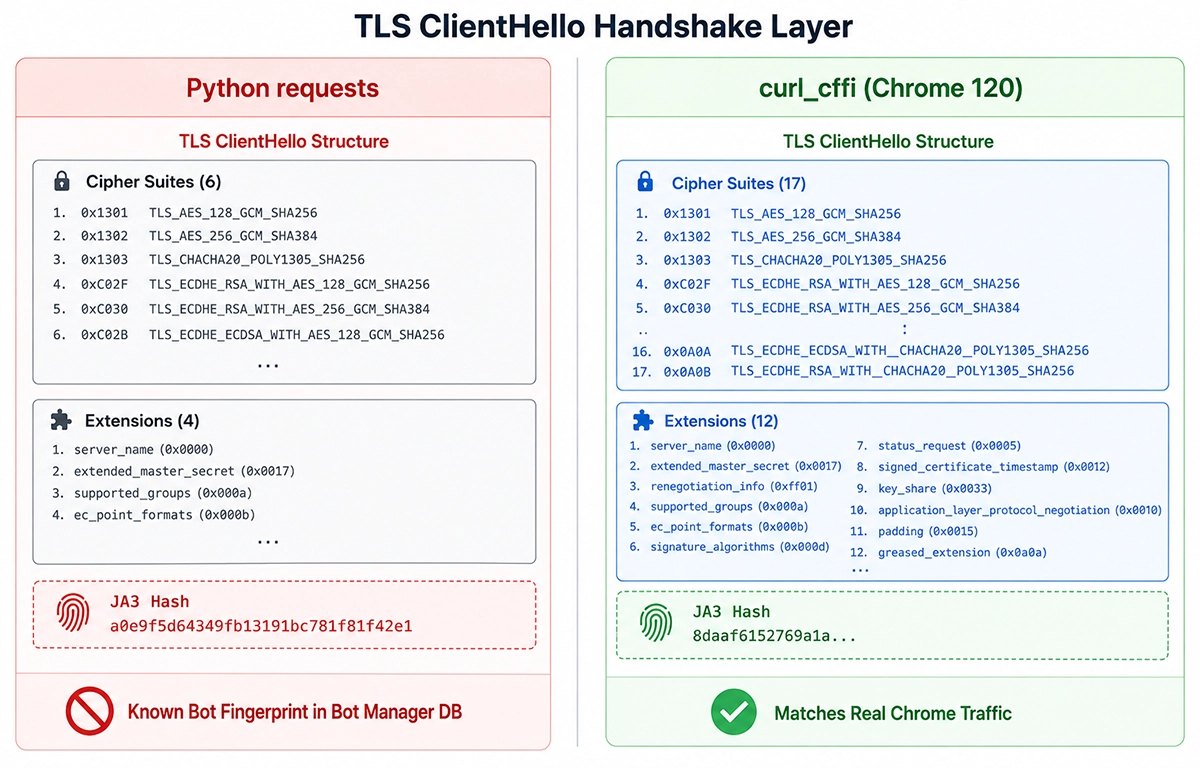This screenshot has height=768, width=1200.
Task: Select TLS_CHACHA20_POLY1305_SHA256 in the curl_cffi list
Action: [839, 260]
